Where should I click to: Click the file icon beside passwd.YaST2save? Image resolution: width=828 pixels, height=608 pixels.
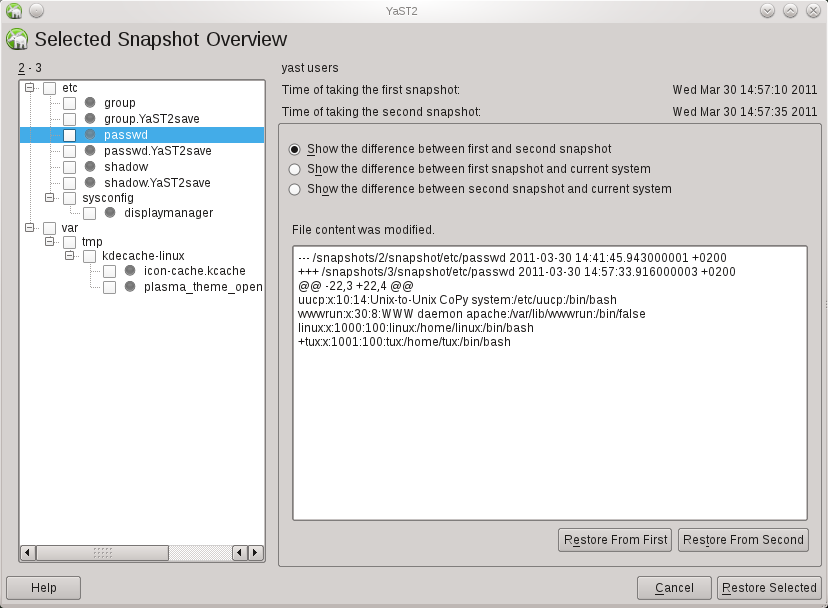coord(89,150)
